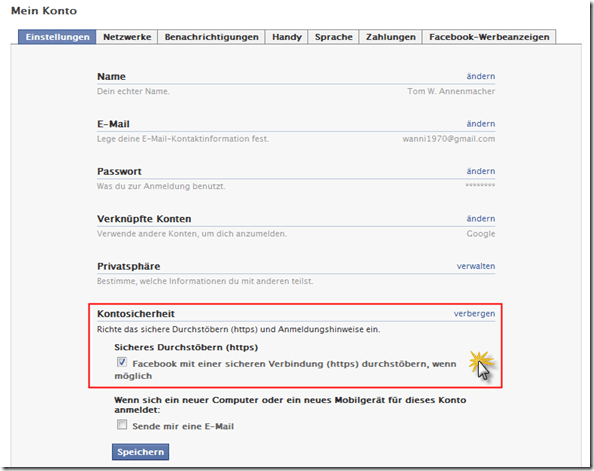
Task: Click the name Tom W. Annenmacher
Action: click(x=451, y=91)
